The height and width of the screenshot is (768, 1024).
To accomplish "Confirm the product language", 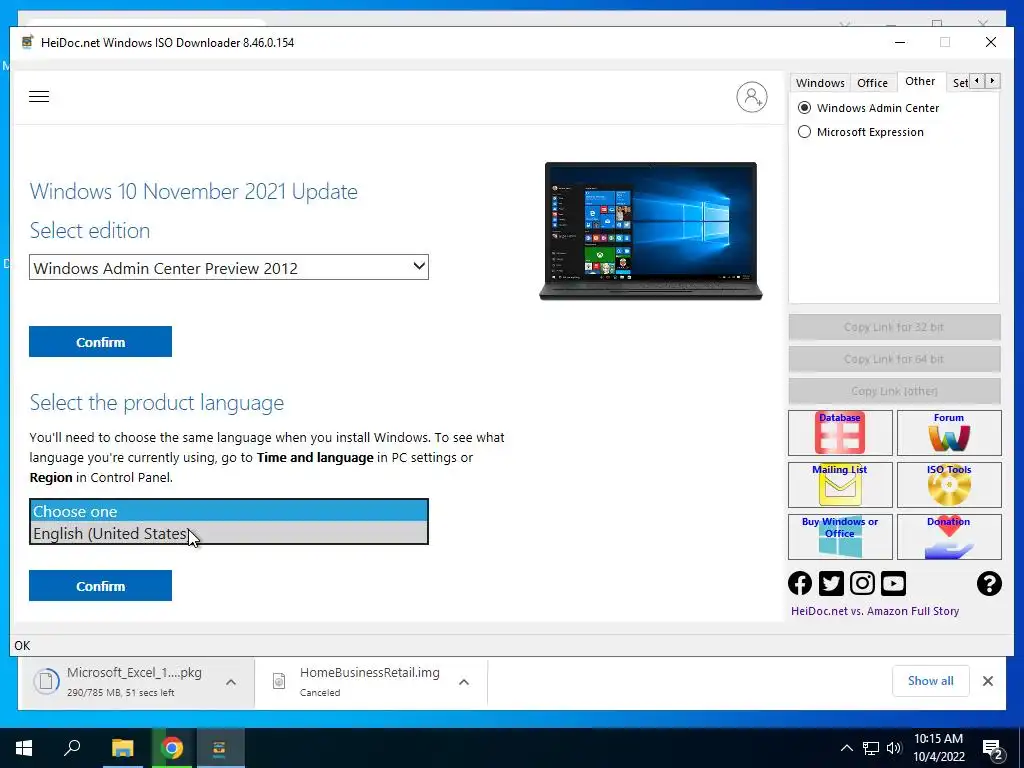I will click(100, 586).
